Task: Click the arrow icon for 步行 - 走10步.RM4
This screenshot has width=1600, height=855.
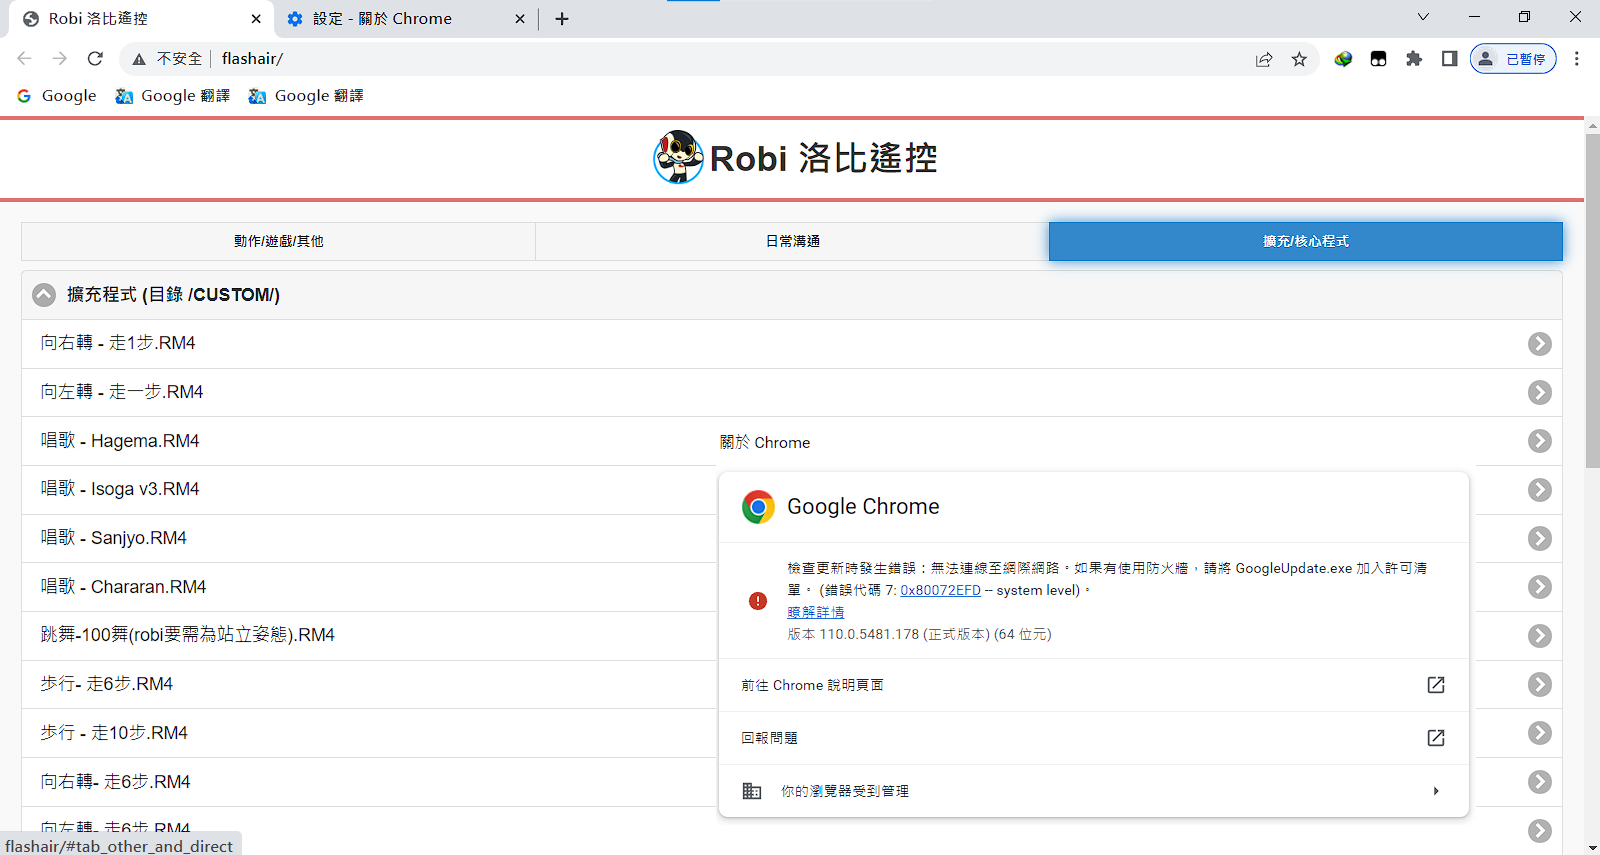Action: pyautogui.click(x=1540, y=733)
